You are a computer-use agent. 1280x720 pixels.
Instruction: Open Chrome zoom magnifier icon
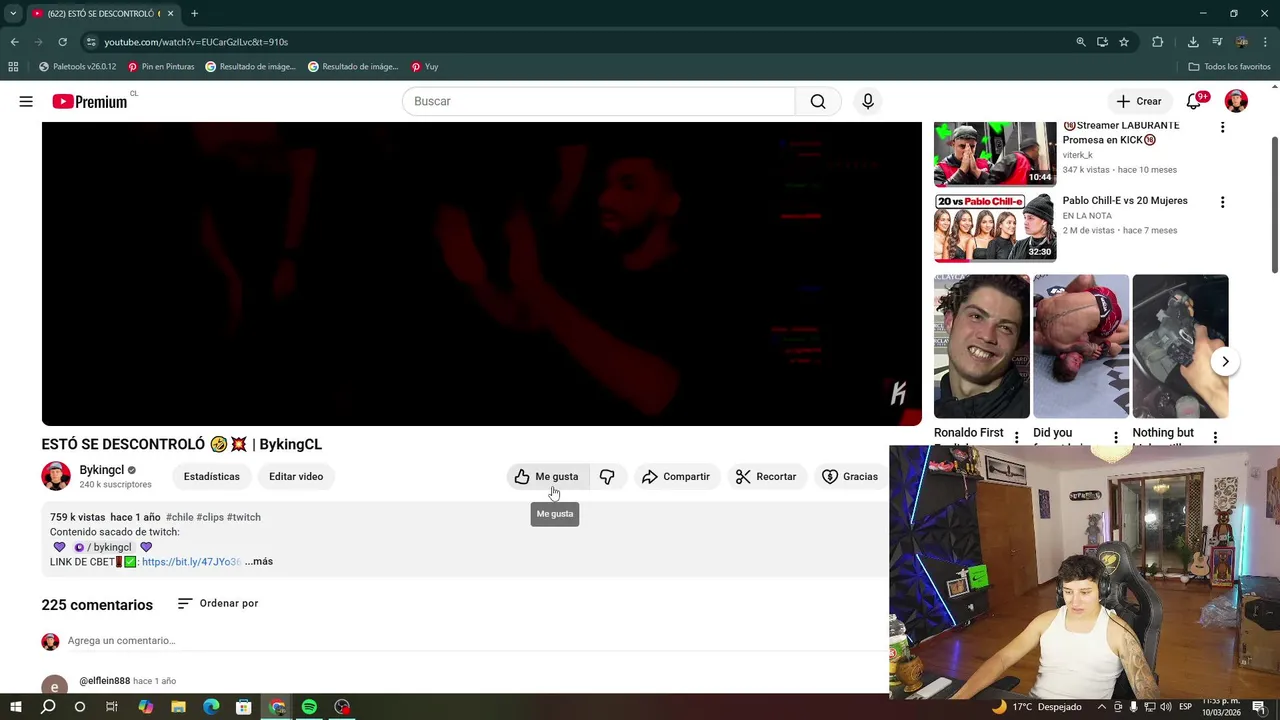coord(1081,42)
